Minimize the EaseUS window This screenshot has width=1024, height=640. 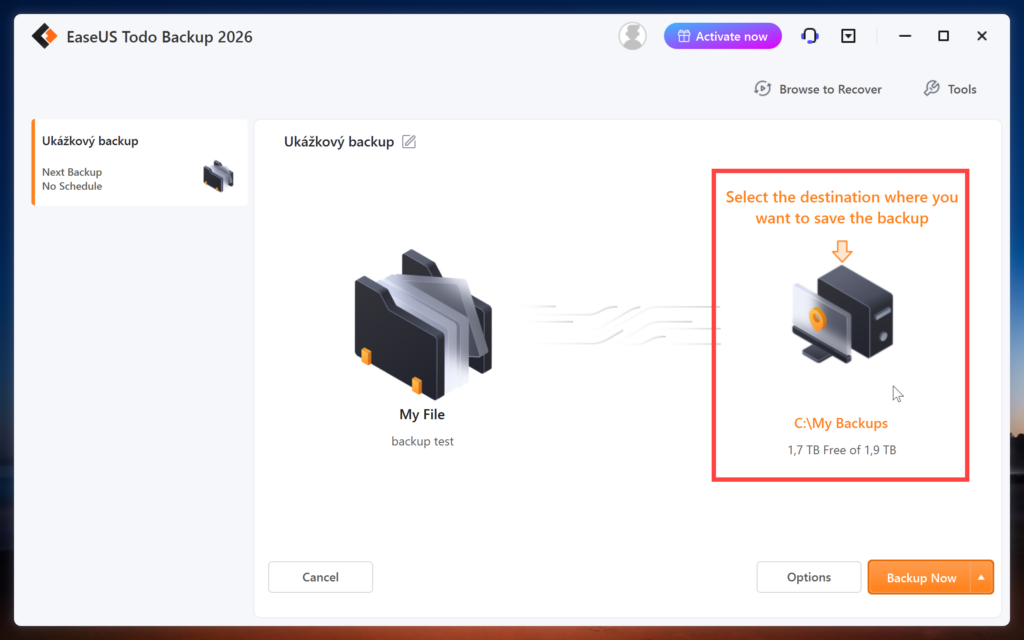[904, 36]
